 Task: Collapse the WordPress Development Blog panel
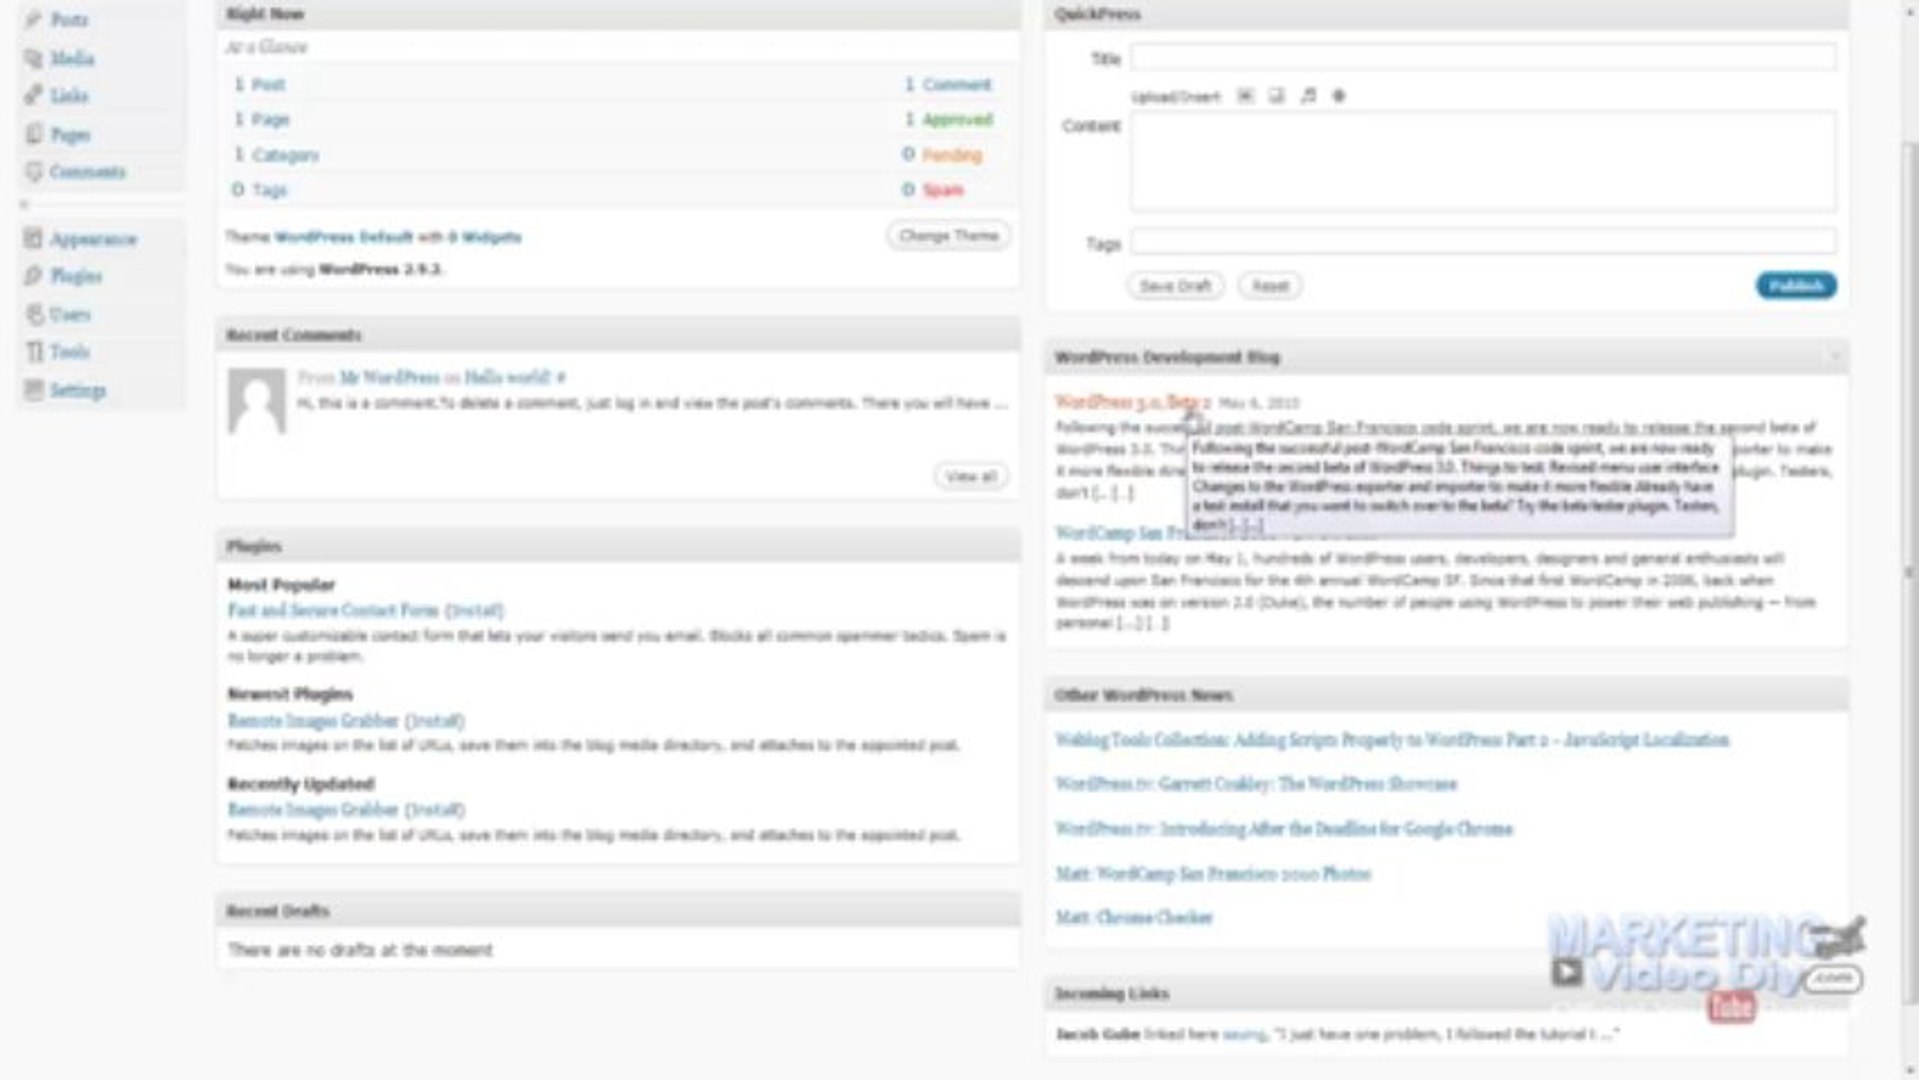point(1834,356)
